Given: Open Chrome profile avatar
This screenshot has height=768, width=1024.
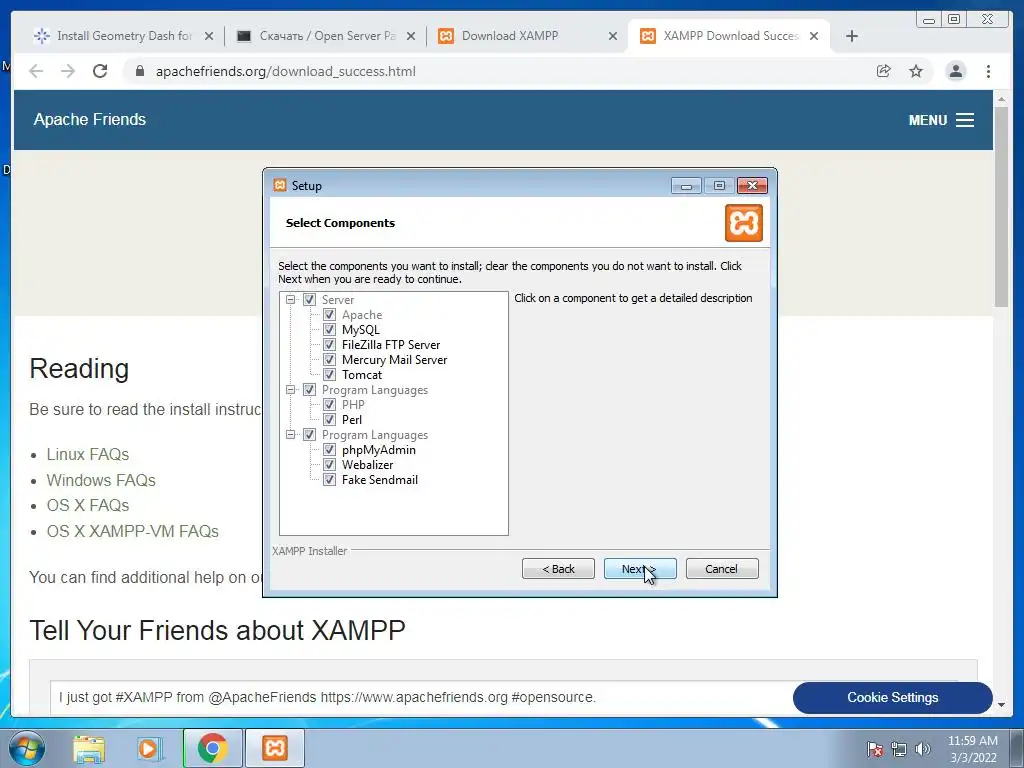Looking at the screenshot, I should (x=955, y=71).
